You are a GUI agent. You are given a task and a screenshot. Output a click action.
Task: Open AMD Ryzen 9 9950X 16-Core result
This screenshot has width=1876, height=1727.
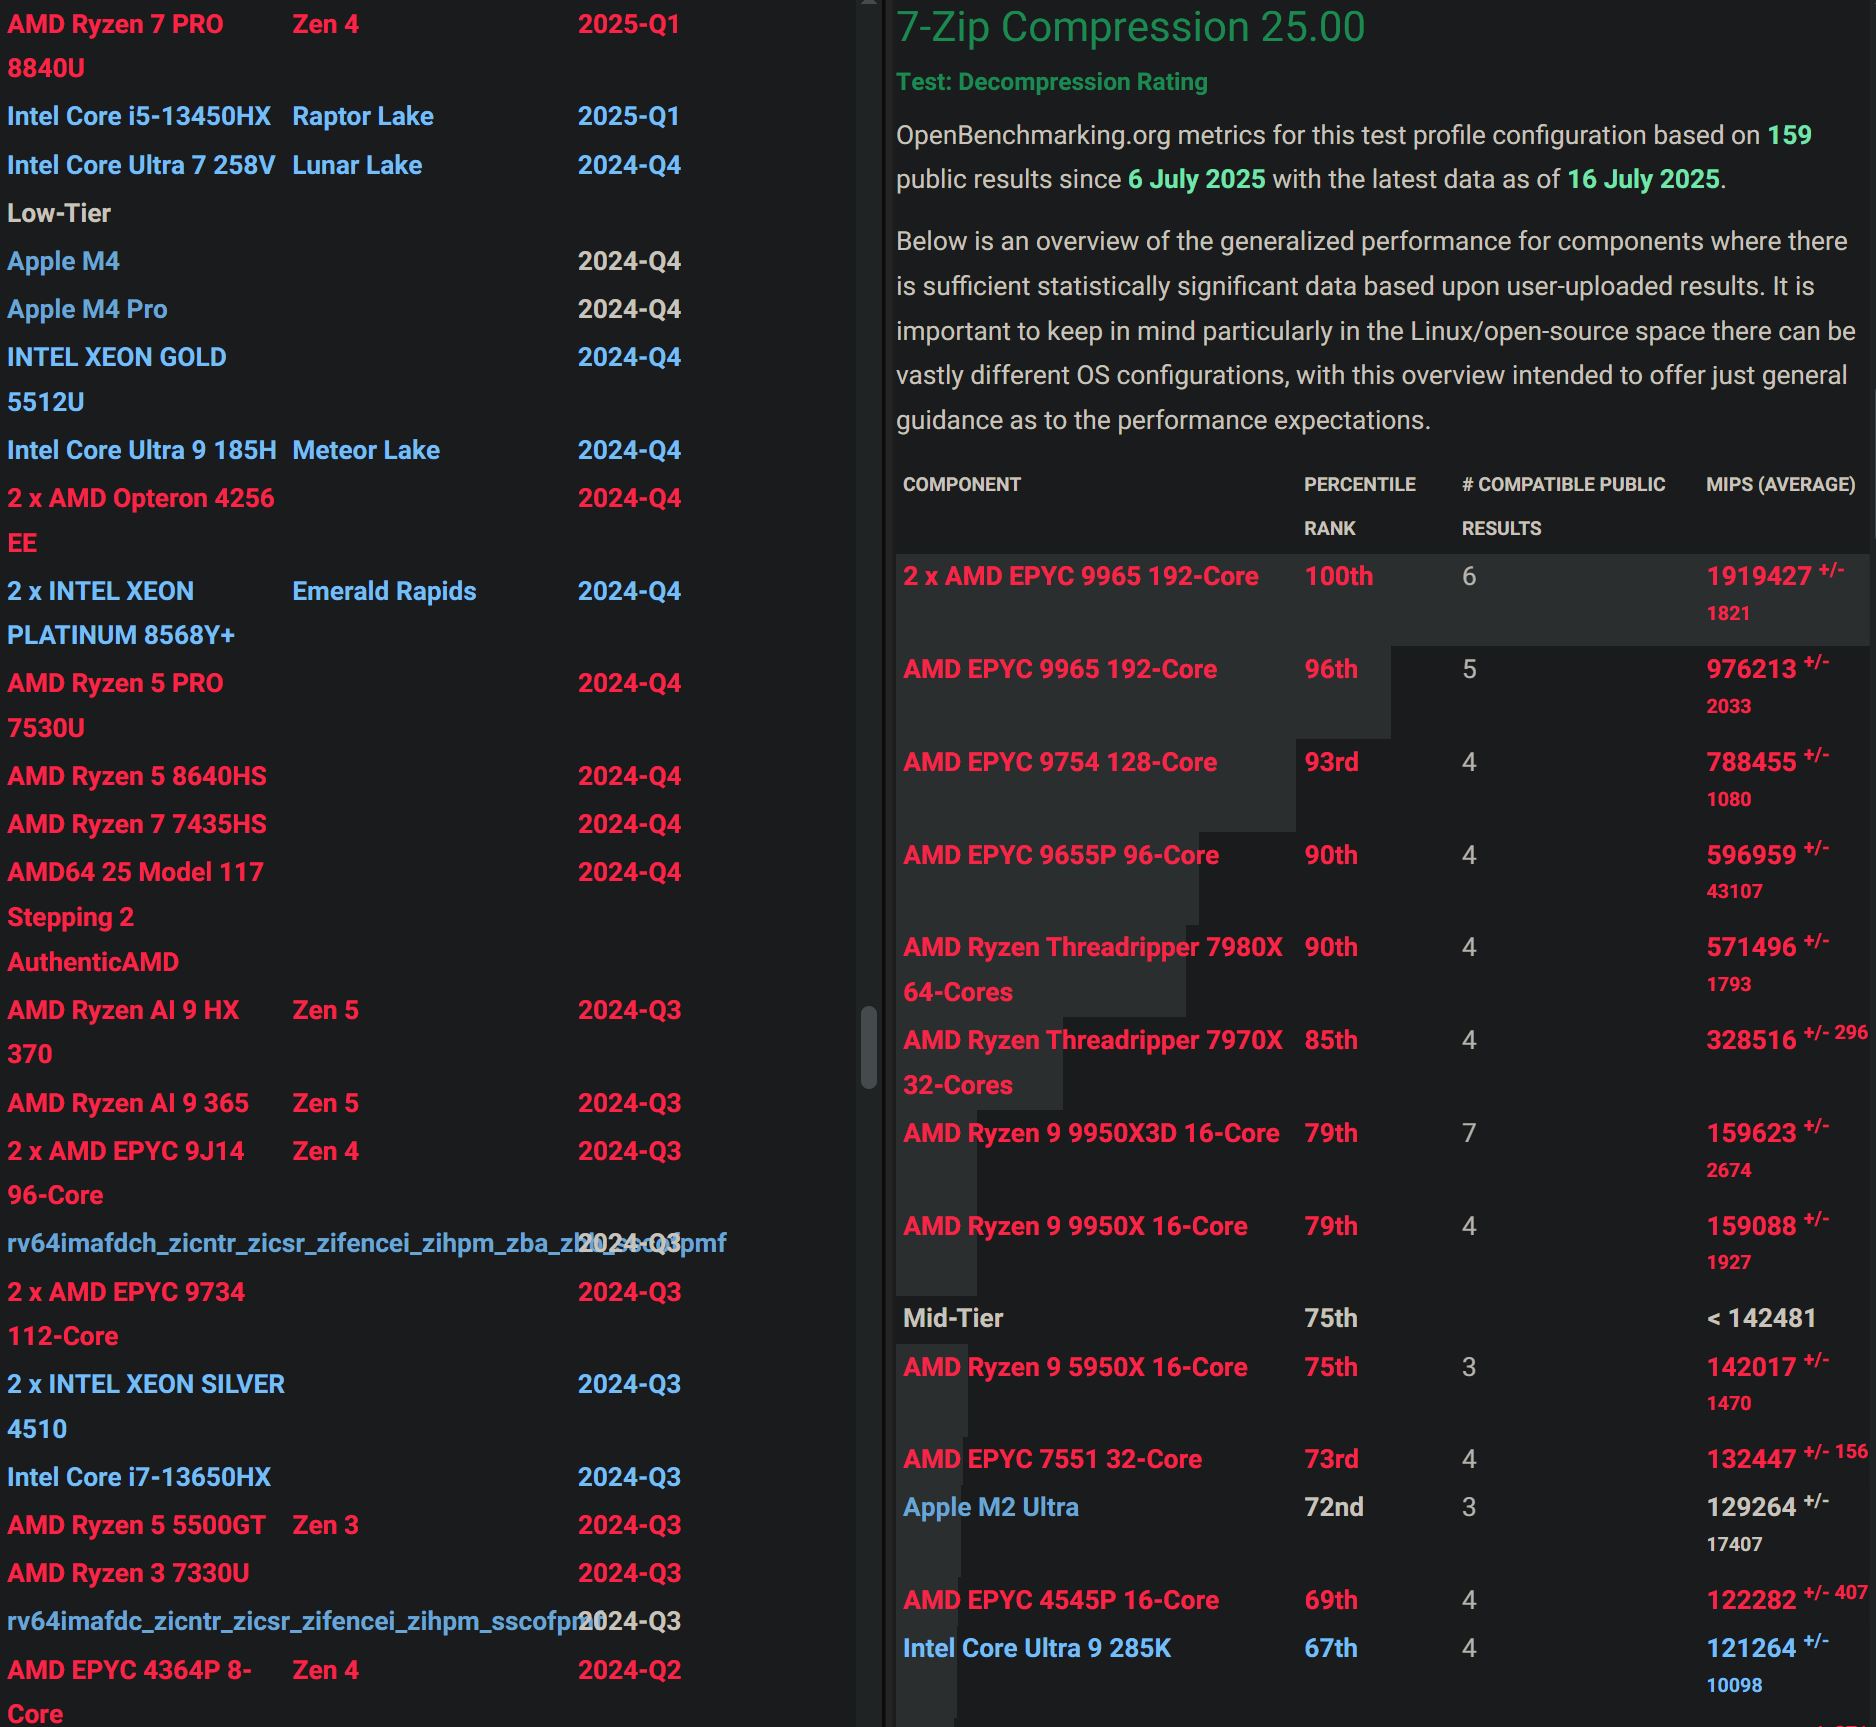tap(1075, 1226)
